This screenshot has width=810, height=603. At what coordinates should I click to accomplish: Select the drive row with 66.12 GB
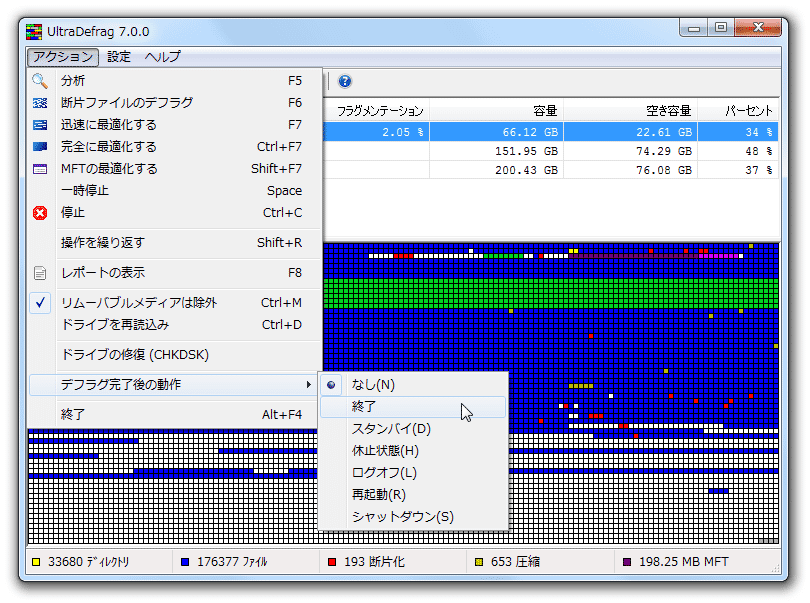point(551,132)
